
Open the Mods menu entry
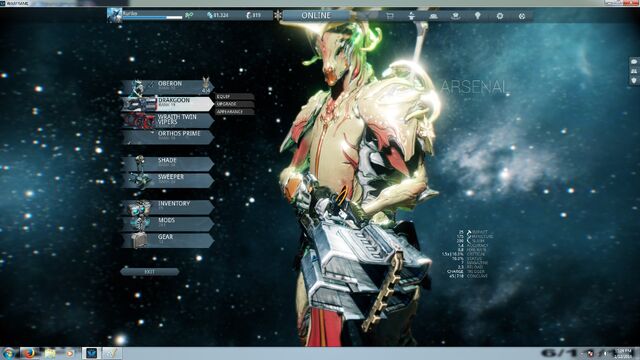tap(167, 224)
